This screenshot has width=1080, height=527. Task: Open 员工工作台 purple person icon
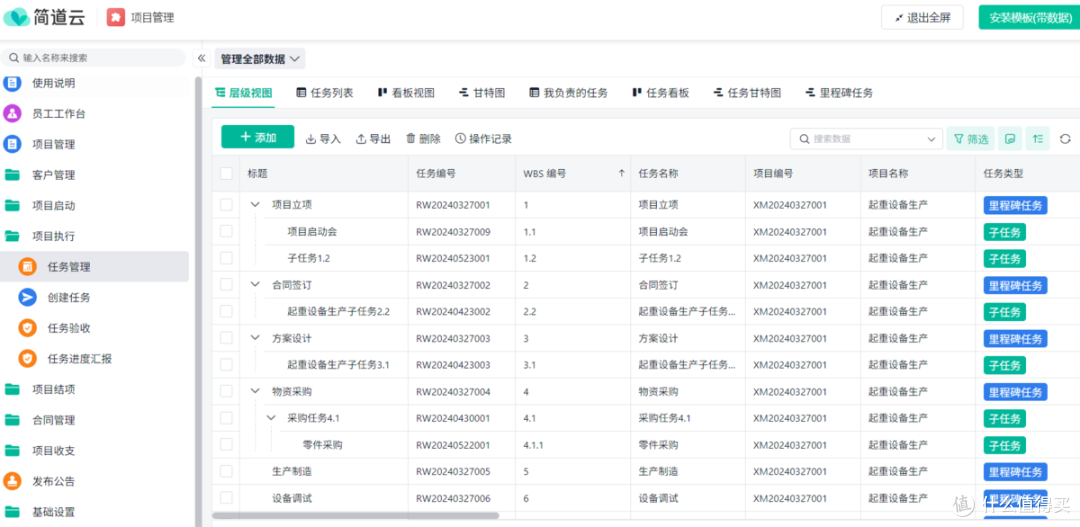(12, 114)
